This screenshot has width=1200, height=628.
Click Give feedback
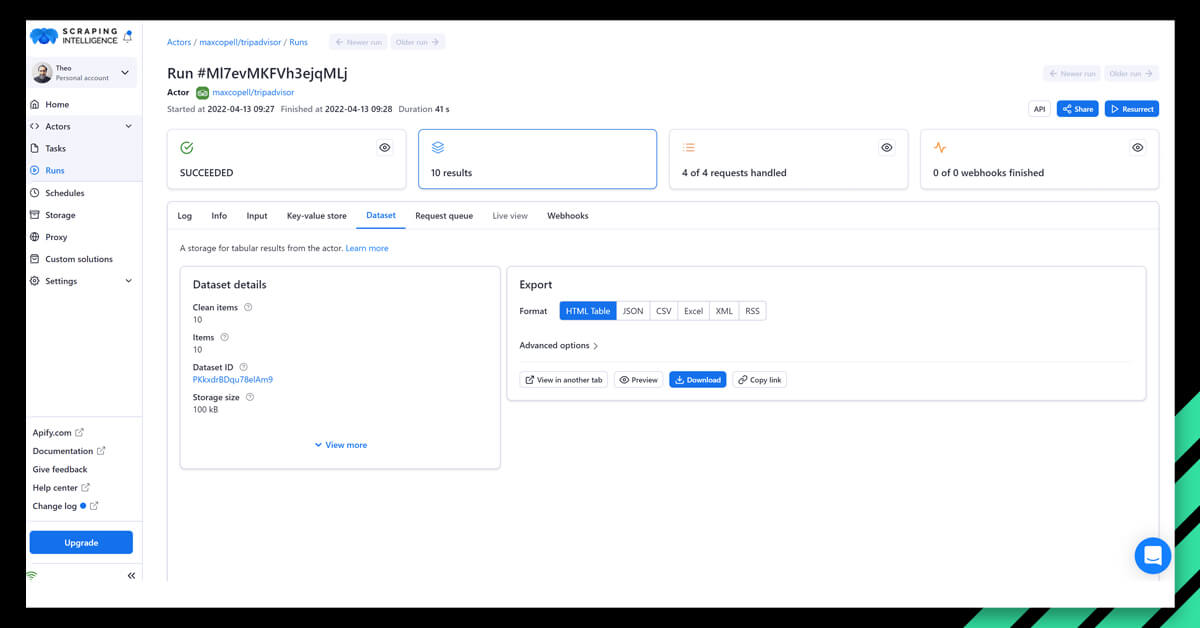(x=60, y=469)
